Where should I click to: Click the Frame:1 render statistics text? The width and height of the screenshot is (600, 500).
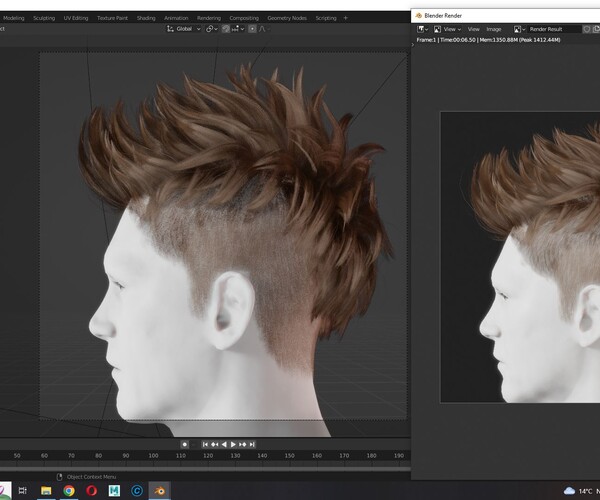pos(488,40)
